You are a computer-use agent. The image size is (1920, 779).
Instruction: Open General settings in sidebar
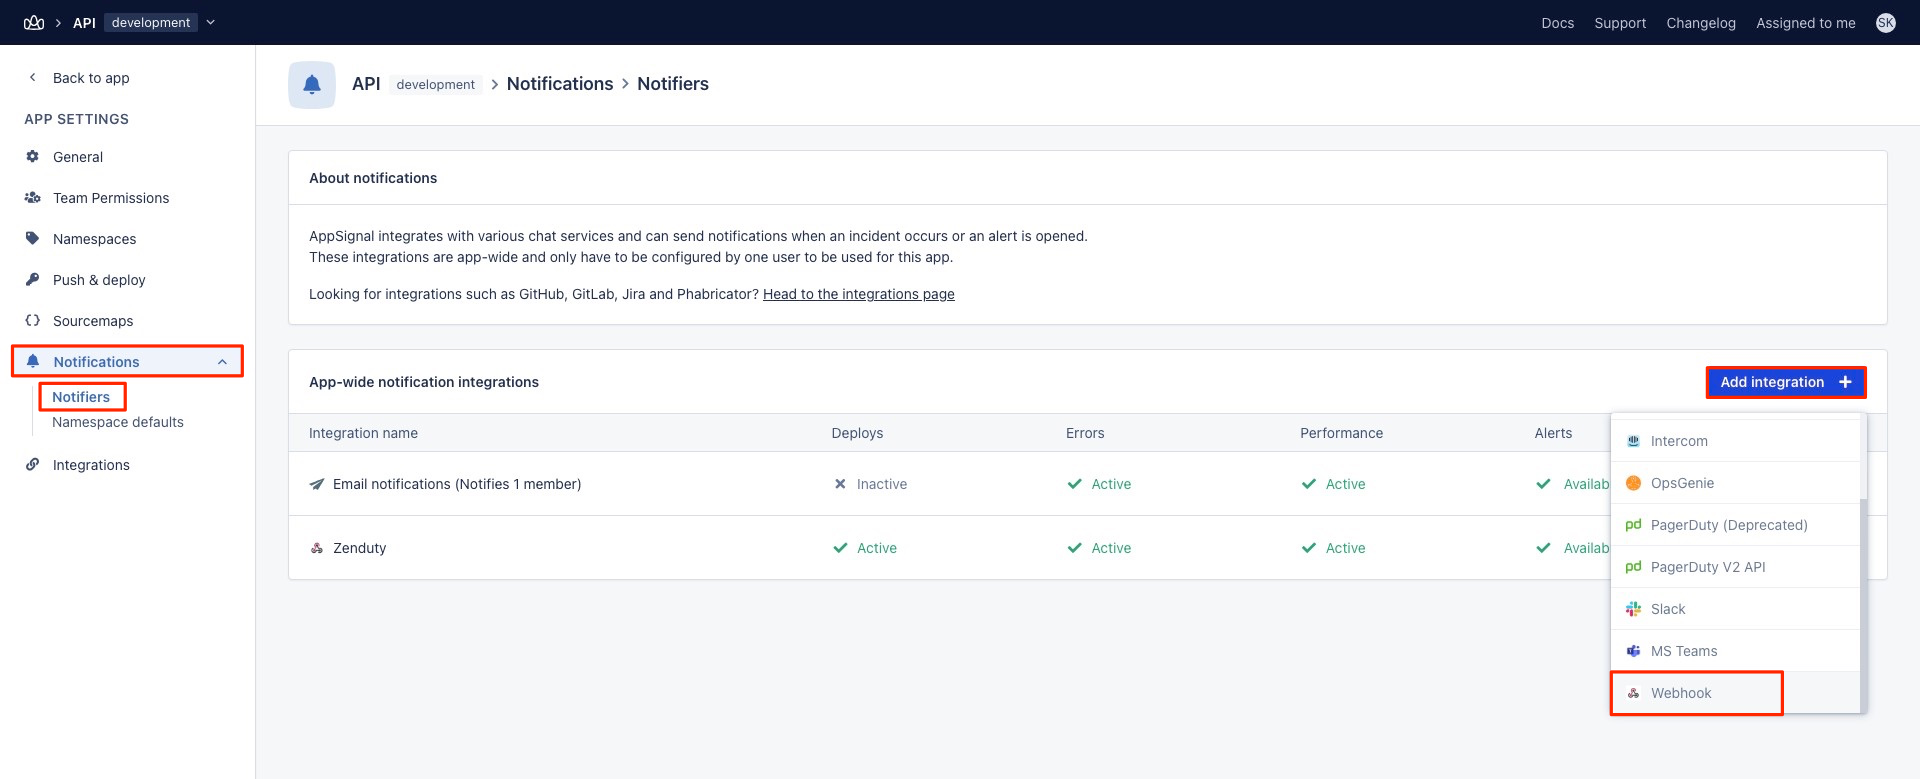tap(78, 157)
